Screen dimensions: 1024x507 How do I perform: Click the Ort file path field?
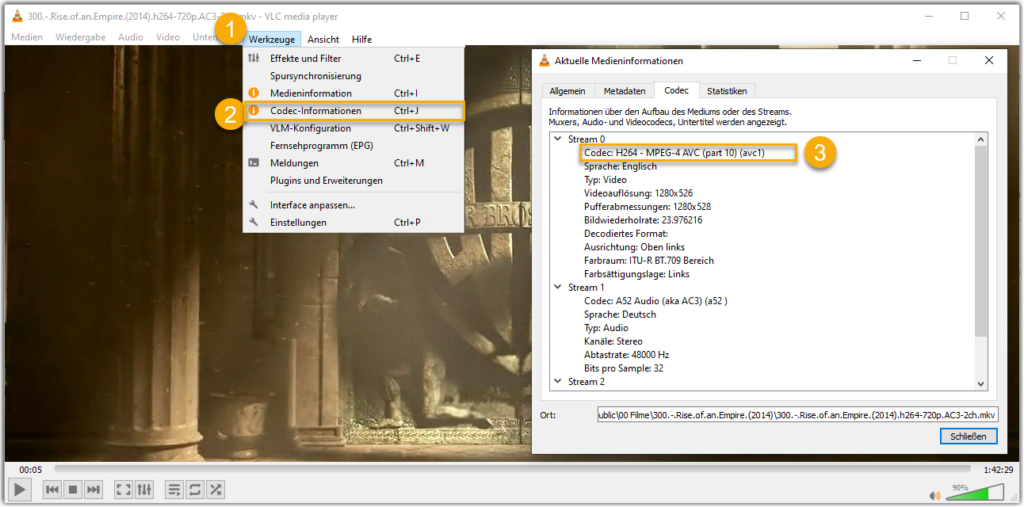tap(796, 415)
